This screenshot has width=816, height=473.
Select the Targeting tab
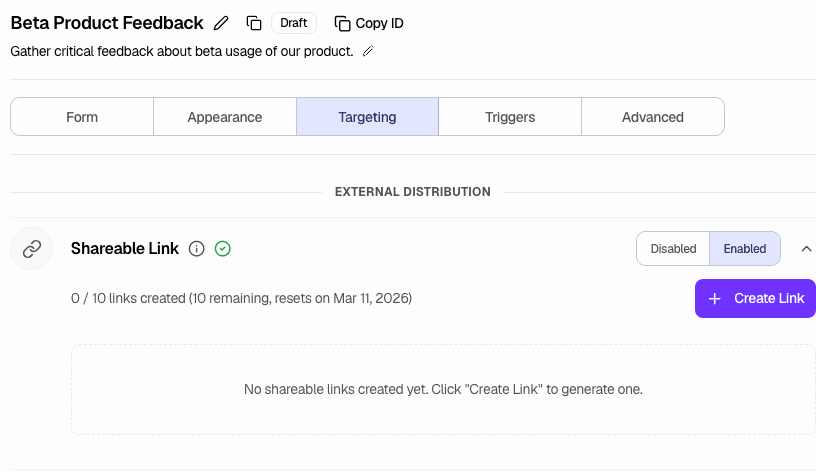(x=367, y=117)
